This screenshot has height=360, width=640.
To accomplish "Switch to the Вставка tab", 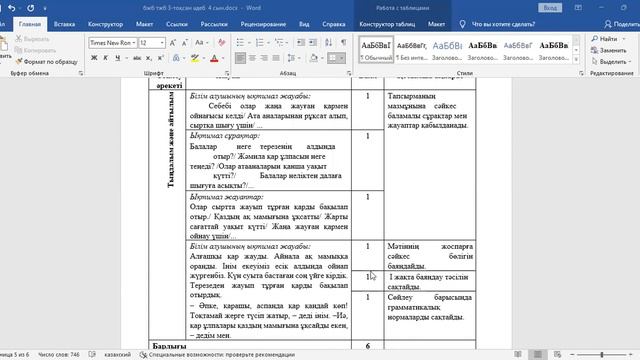I will pyautogui.click(x=64, y=24).
